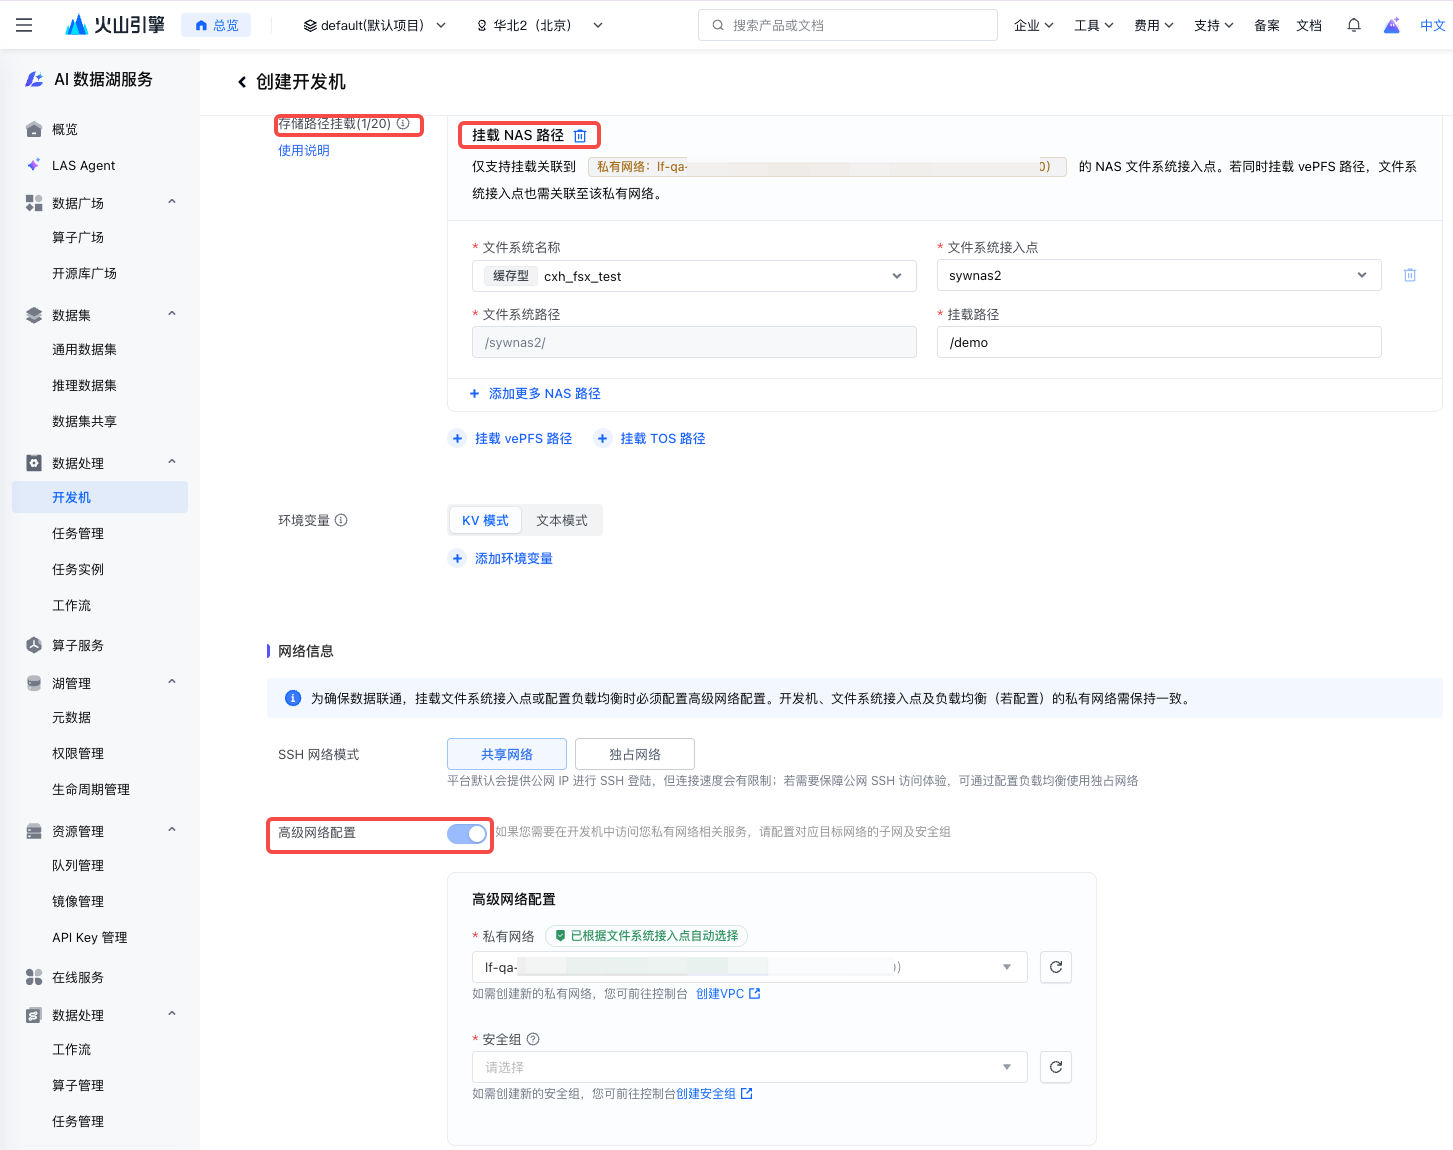
Task: Choose 共享网络 SSH network mode
Action: 507,754
